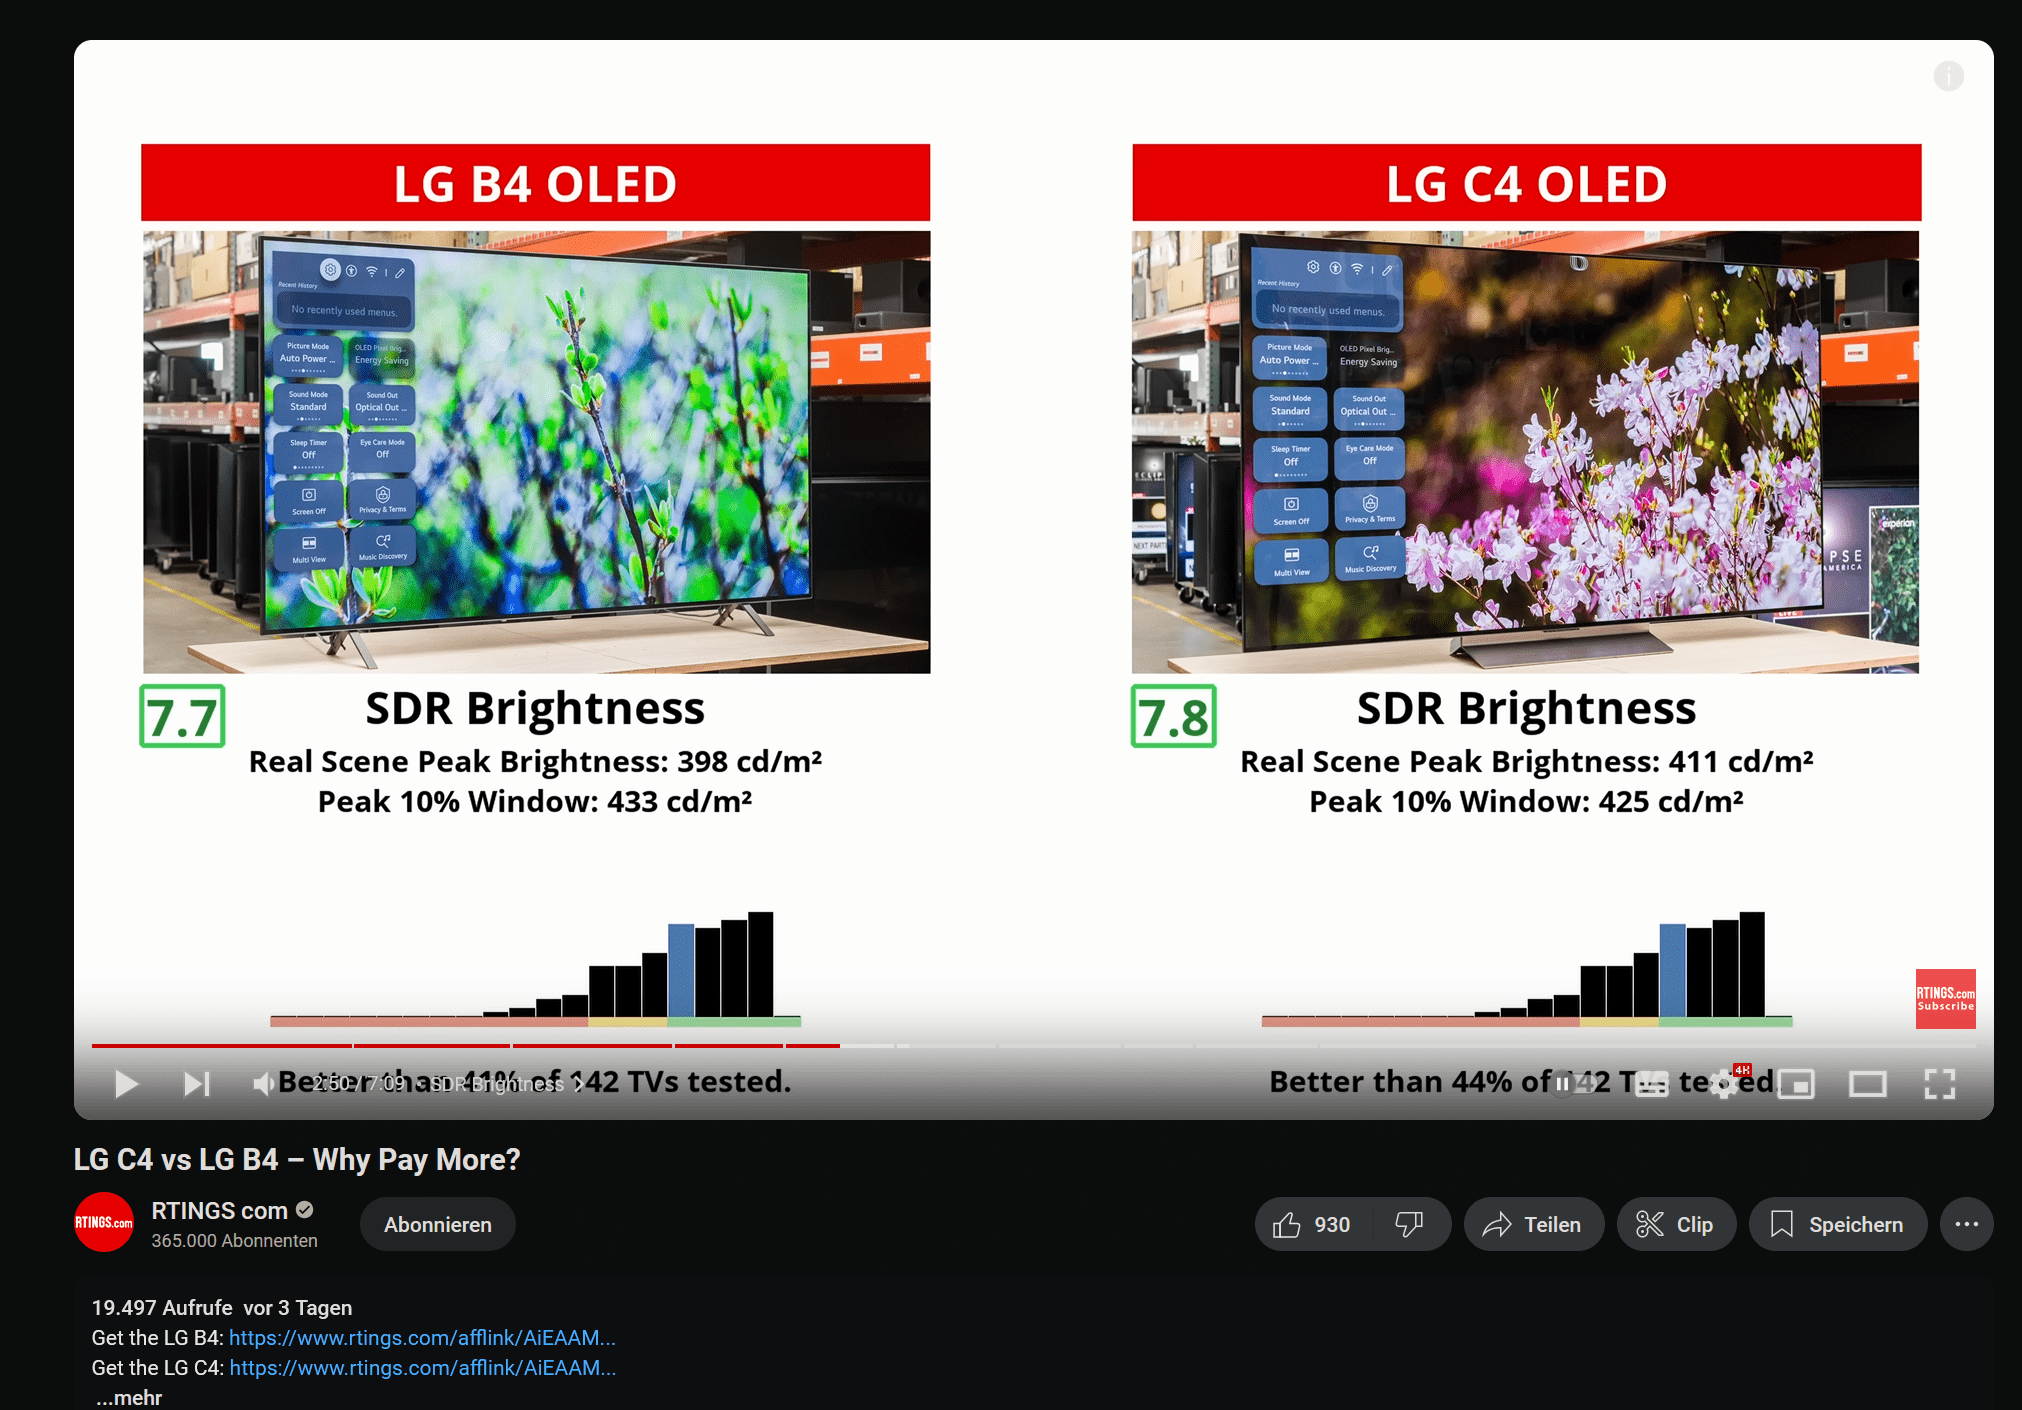The width and height of the screenshot is (2022, 1410).
Task: Open the LG B4 affiliate link
Action: pos(422,1338)
